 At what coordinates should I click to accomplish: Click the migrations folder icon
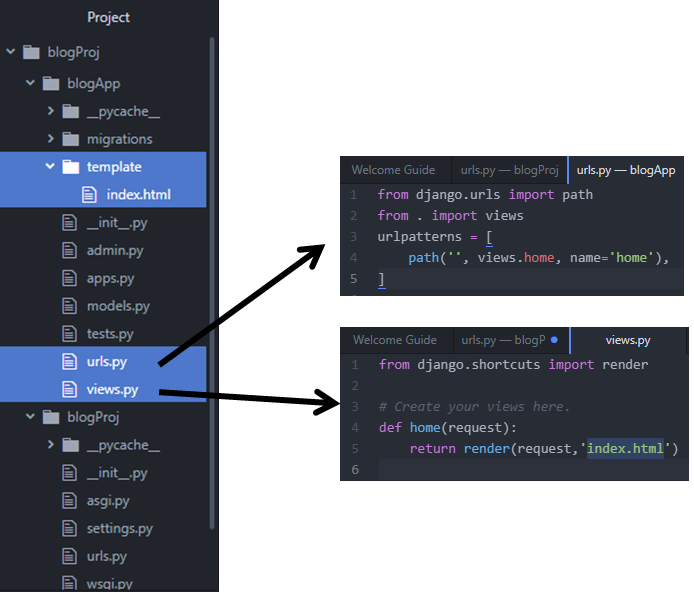coord(70,139)
